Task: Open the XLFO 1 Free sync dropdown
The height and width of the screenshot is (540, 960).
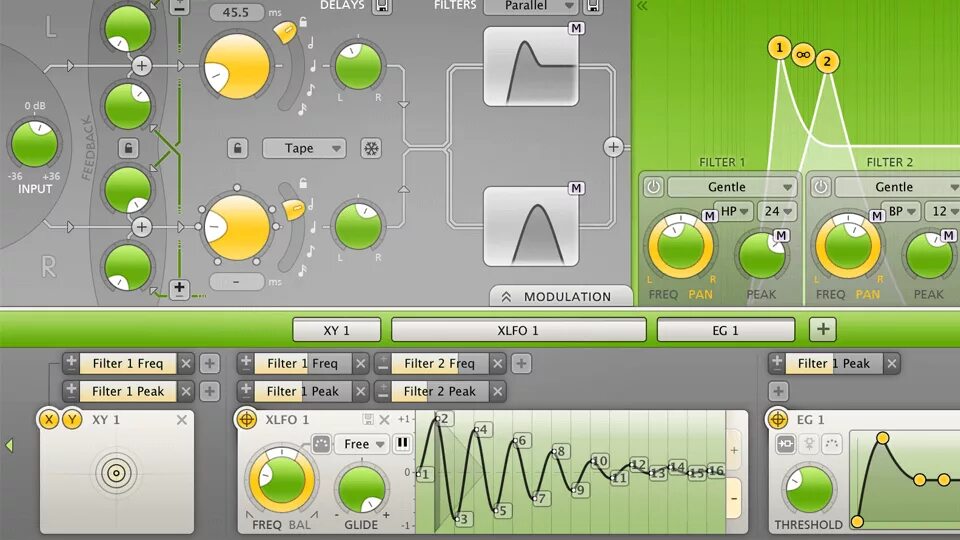Action: point(363,444)
